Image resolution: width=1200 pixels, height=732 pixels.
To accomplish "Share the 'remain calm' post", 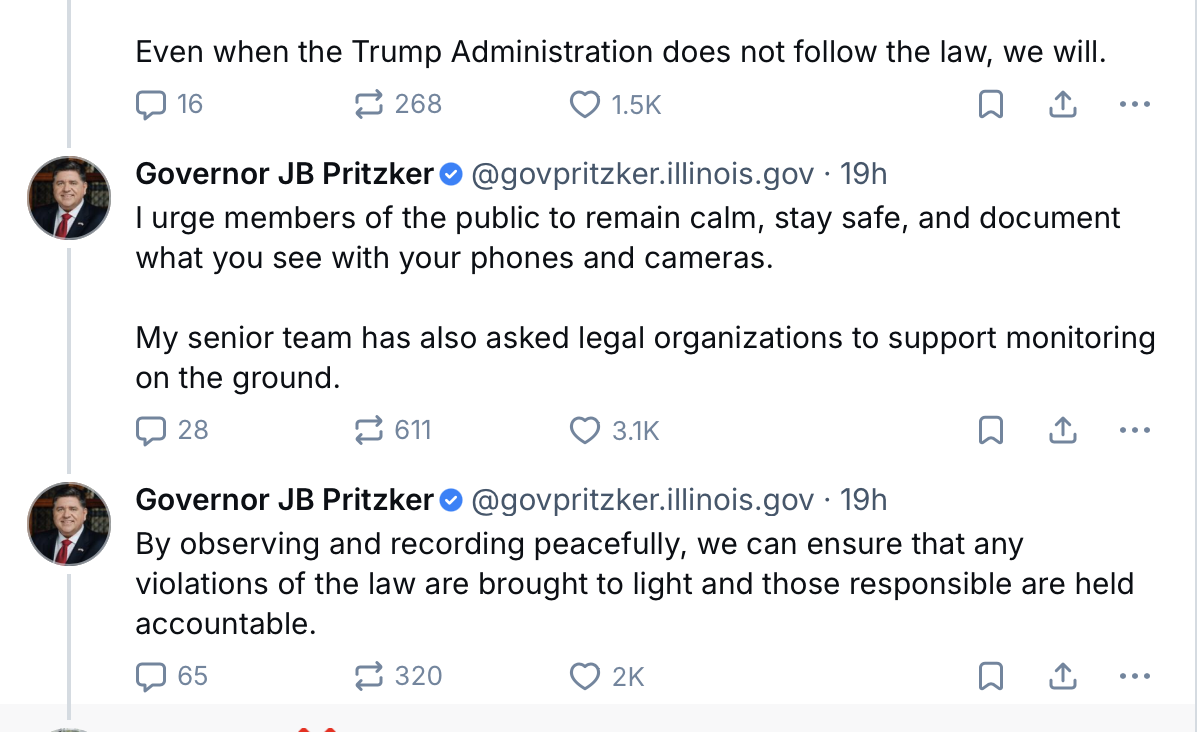I will pyautogui.click(x=1062, y=430).
